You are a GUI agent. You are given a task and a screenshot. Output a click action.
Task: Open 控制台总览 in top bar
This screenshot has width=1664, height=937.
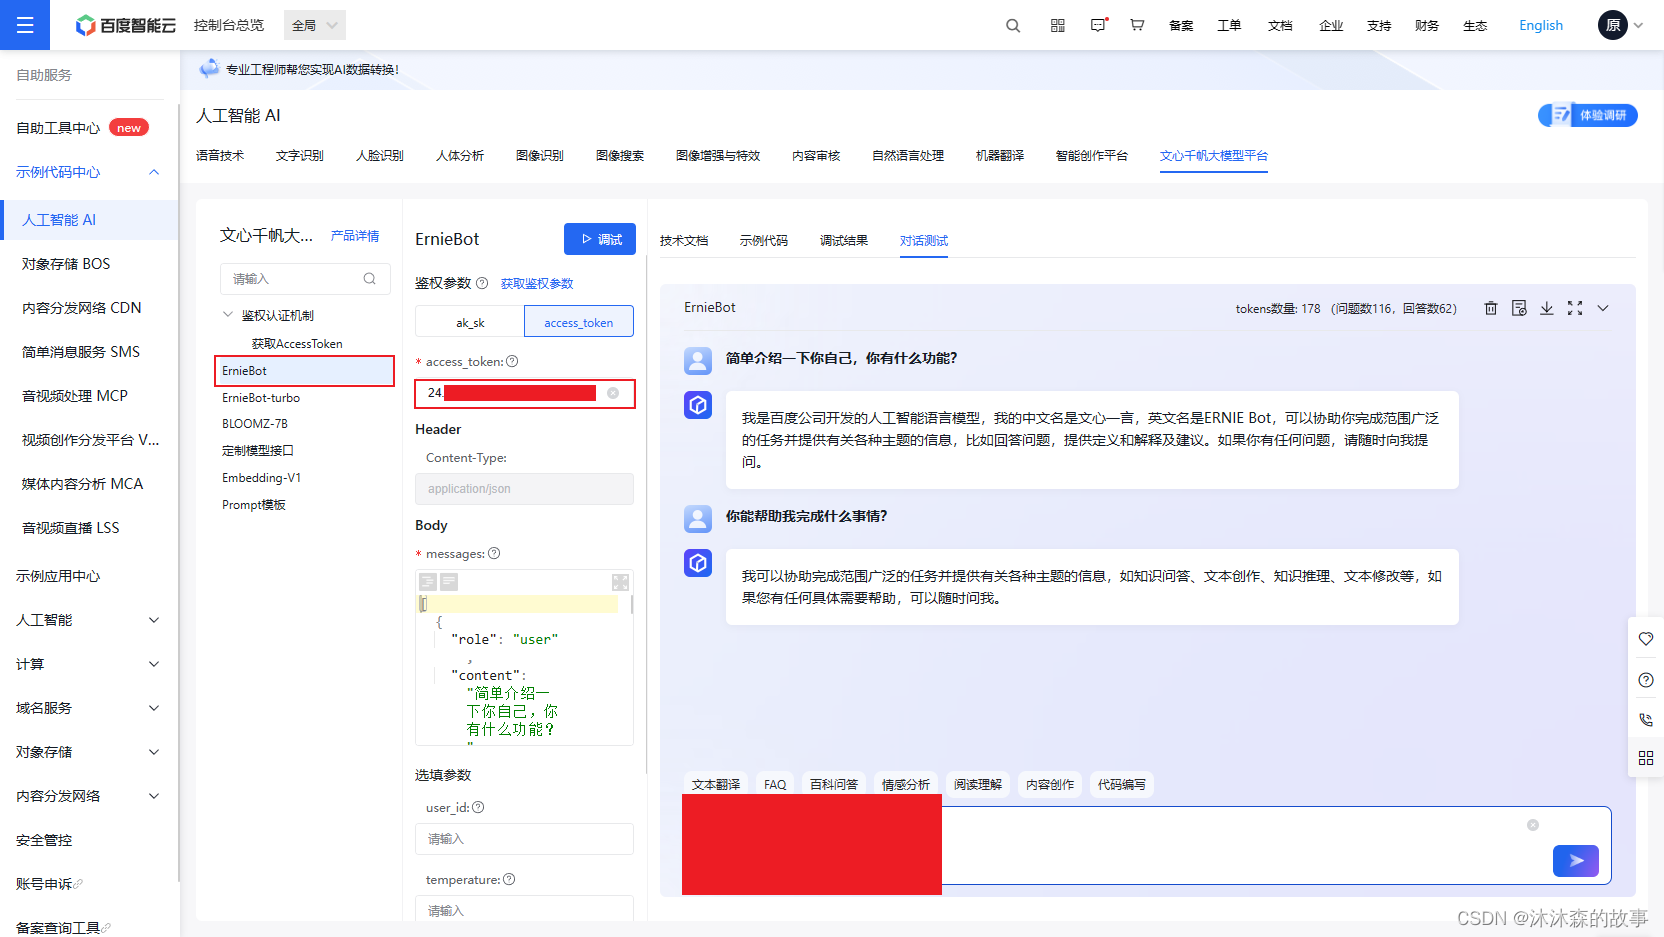pos(229,26)
